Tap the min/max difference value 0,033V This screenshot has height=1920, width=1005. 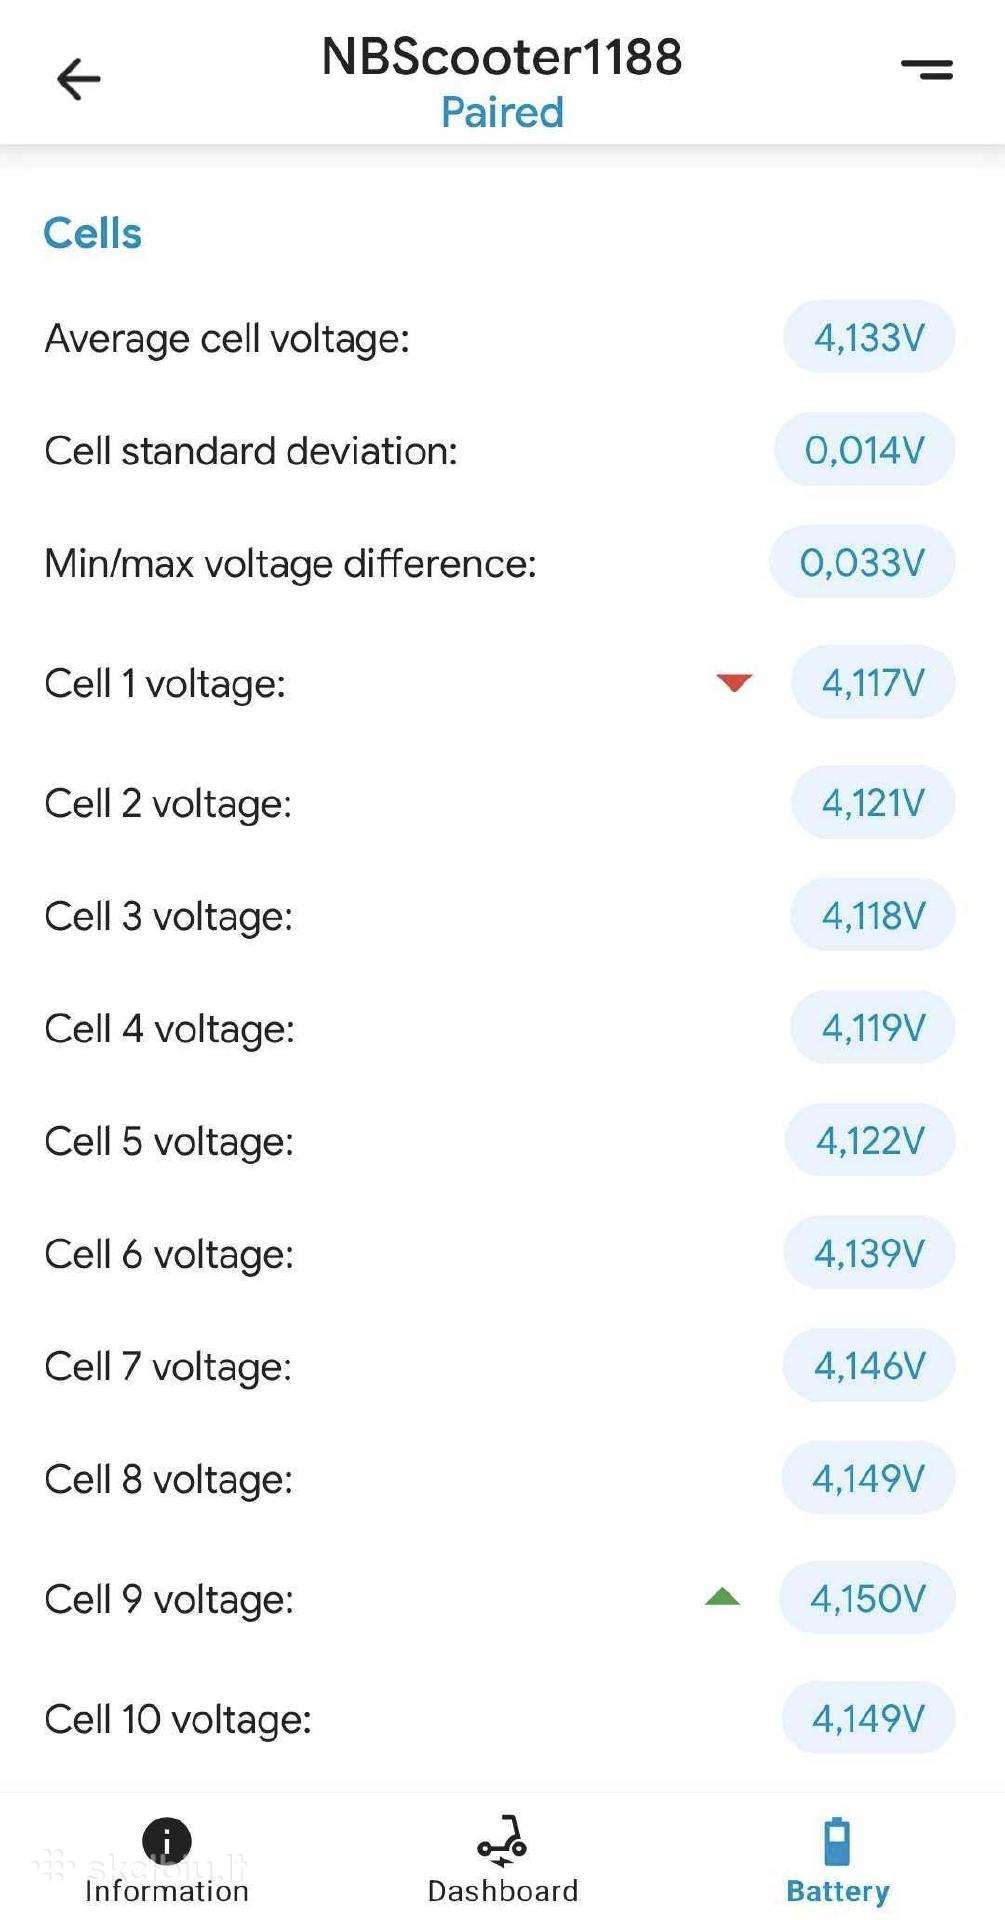point(862,562)
